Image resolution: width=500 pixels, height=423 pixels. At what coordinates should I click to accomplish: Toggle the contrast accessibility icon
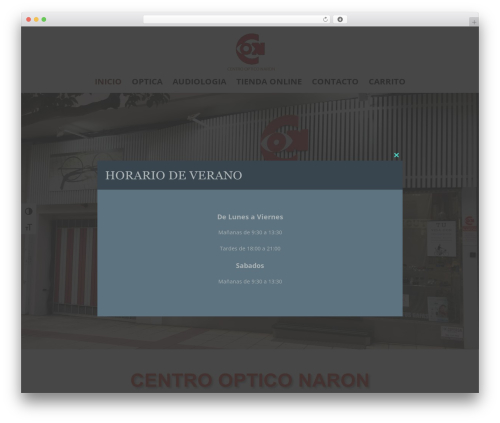(x=29, y=211)
